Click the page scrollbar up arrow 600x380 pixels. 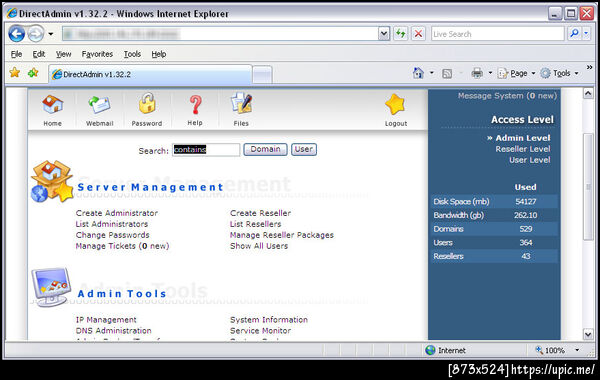click(588, 93)
